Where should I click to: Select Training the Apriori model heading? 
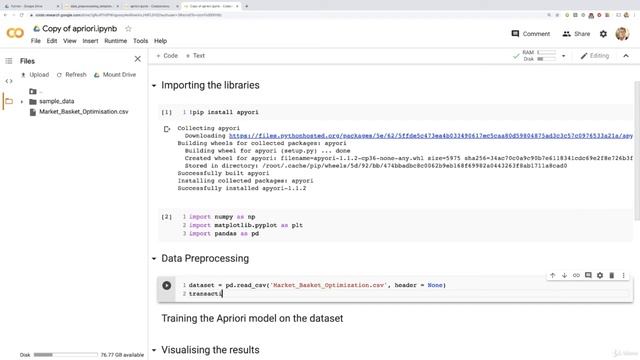[252, 318]
